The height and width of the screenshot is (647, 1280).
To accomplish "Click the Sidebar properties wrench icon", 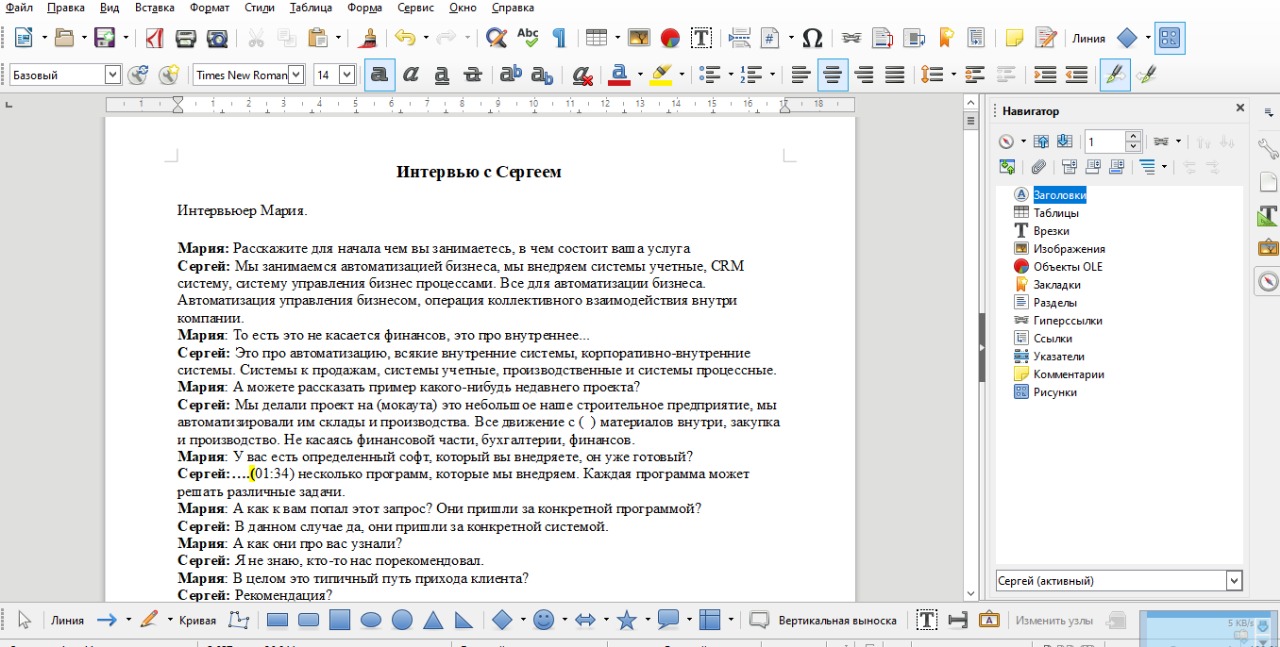I will tap(1267, 149).
